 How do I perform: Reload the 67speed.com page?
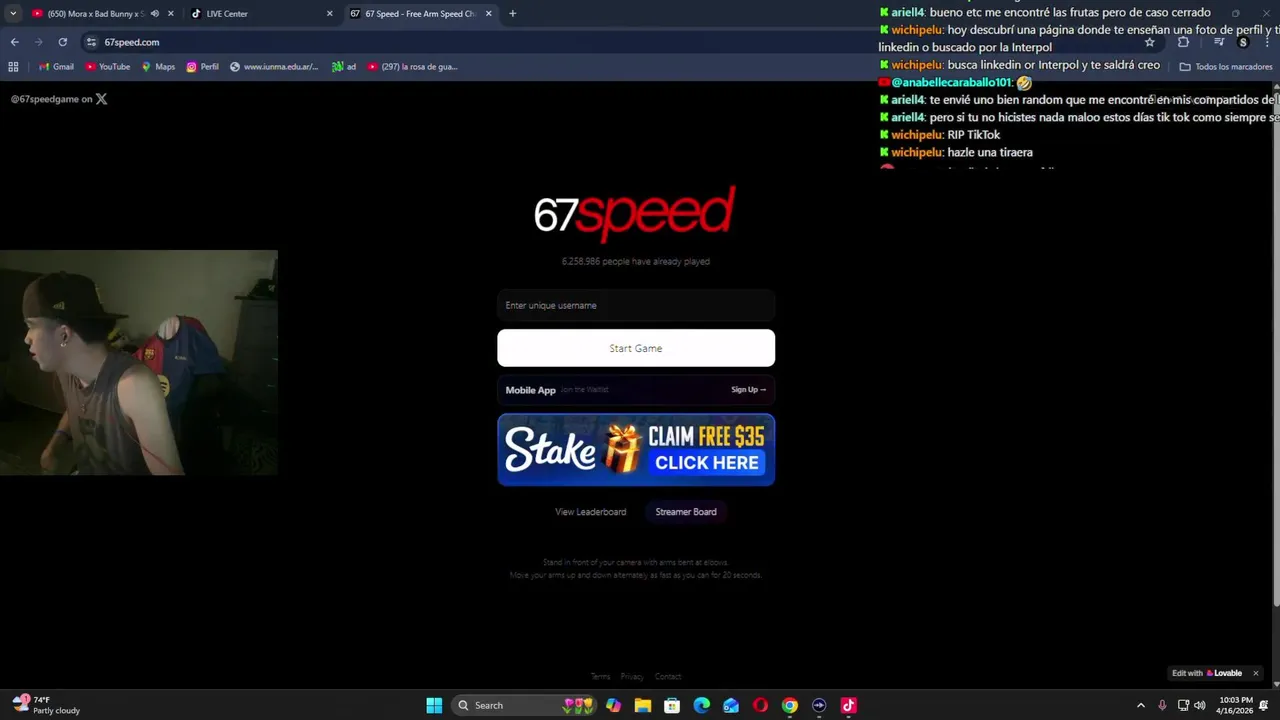[x=62, y=42]
